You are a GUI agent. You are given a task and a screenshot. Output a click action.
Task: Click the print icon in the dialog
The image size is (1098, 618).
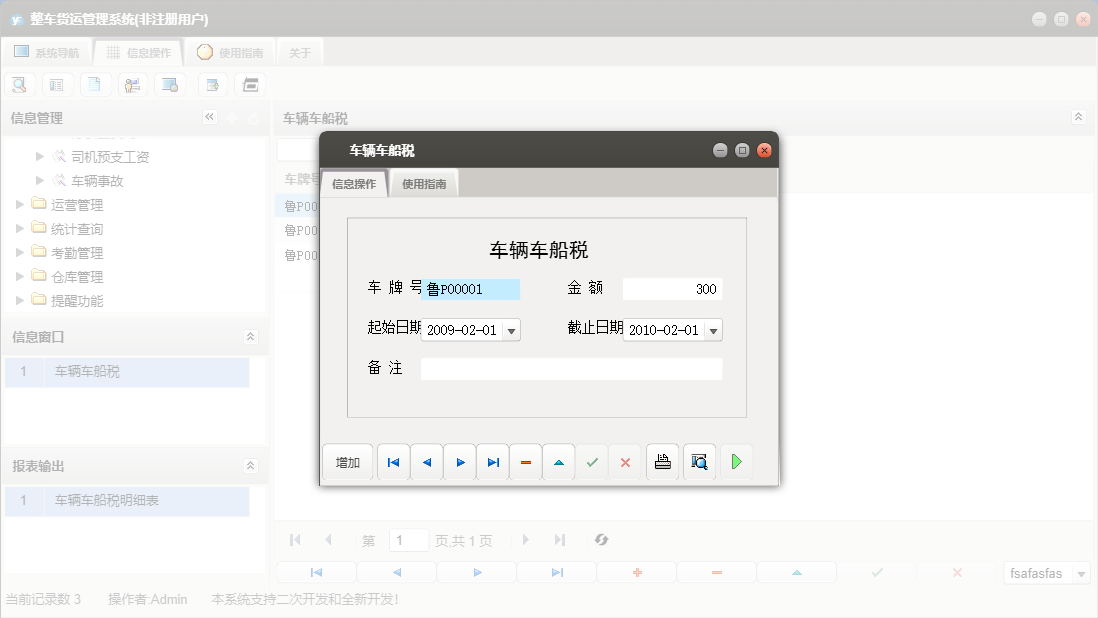[x=662, y=461]
